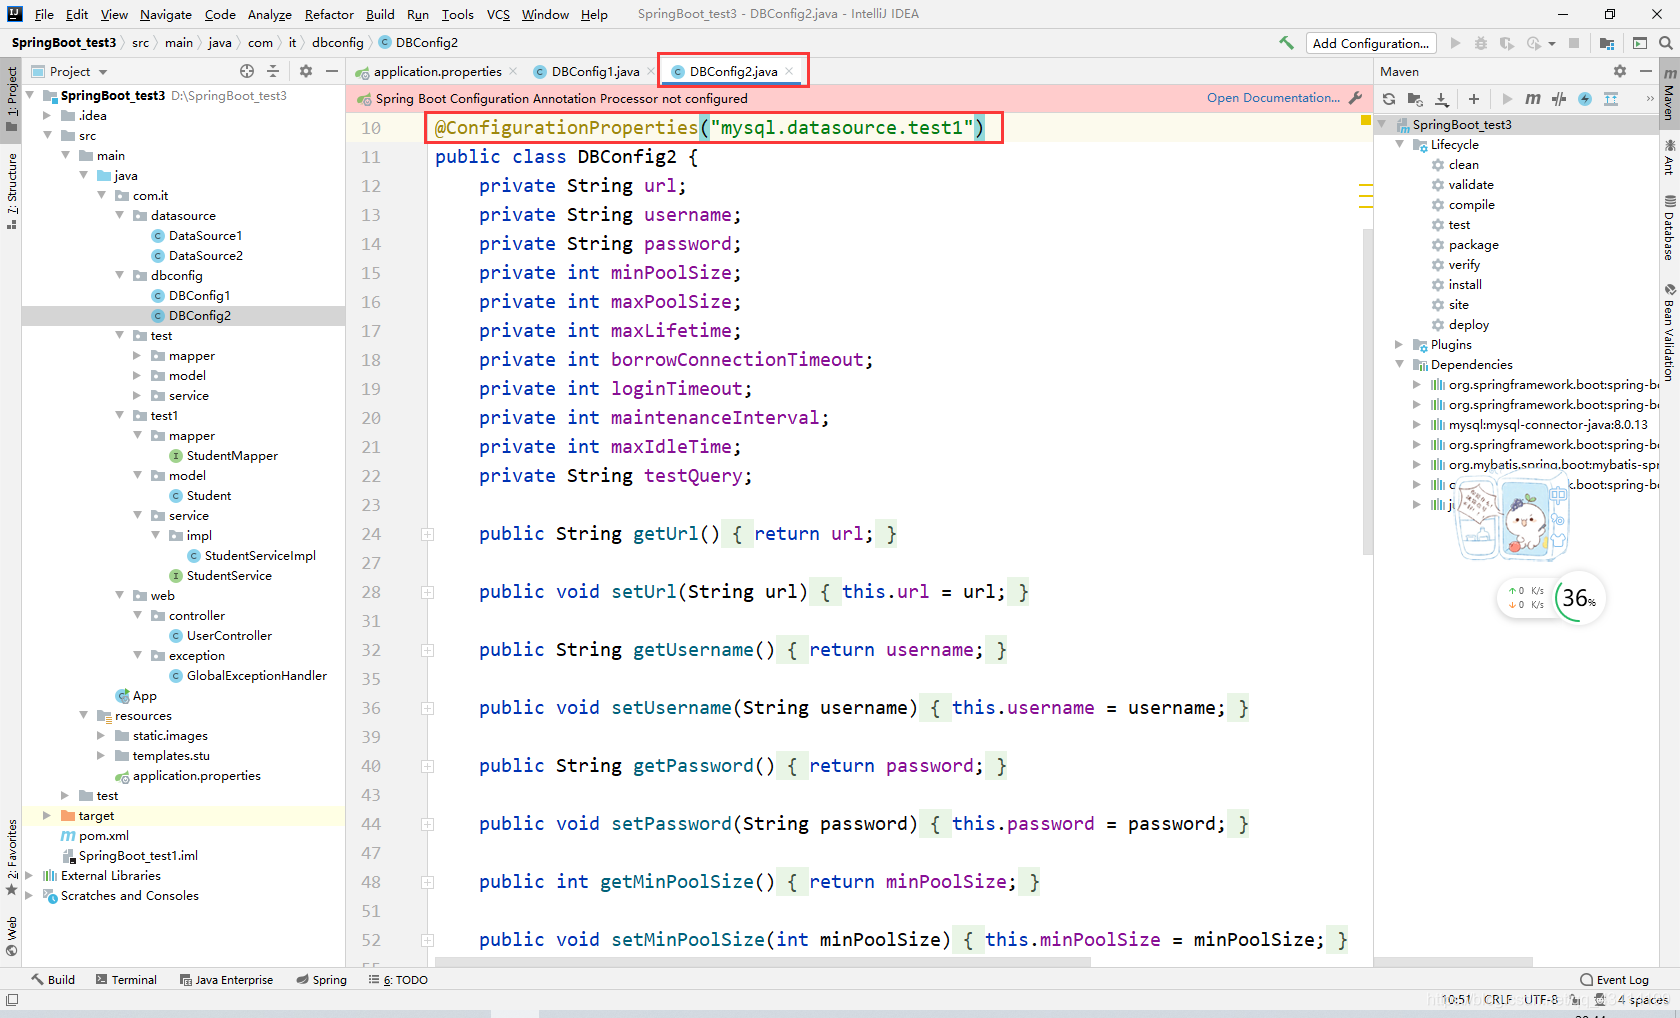Open Project panel settings gear

point(306,71)
